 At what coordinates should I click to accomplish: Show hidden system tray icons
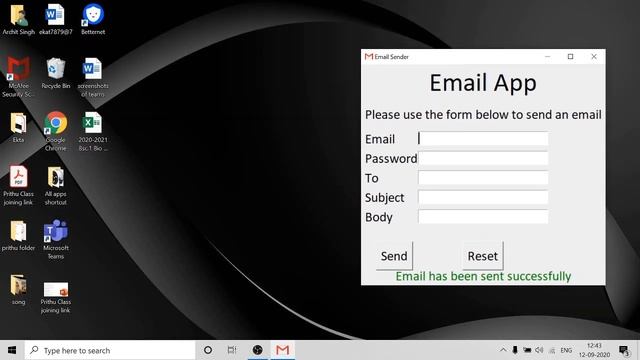tap(503, 350)
